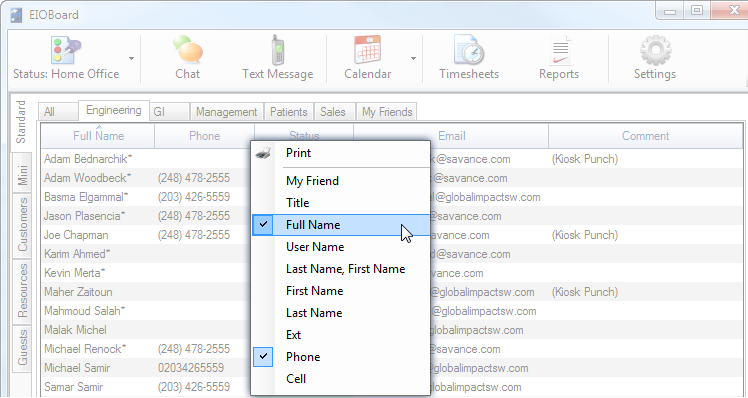Screen dimensions: 748x398
Task: Expand the Status dropdown arrow
Action: click(x=131, y=58)
